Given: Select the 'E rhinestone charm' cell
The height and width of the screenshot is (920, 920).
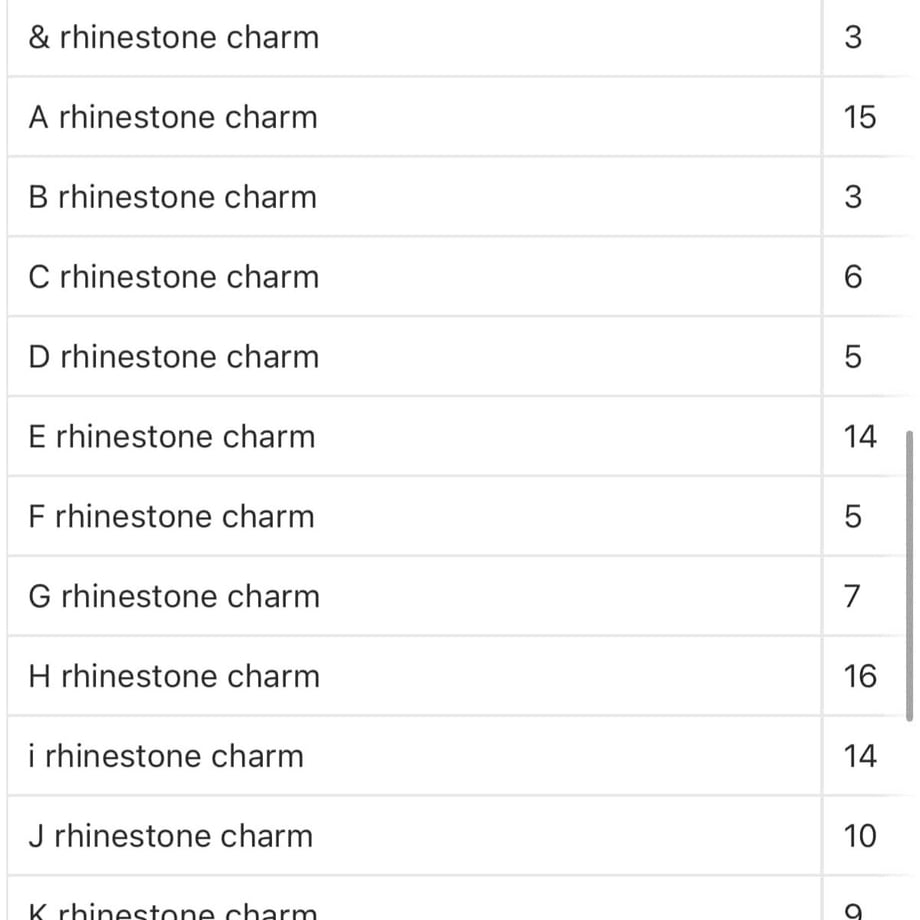Looking at the screenshot, I should [414, 437].
